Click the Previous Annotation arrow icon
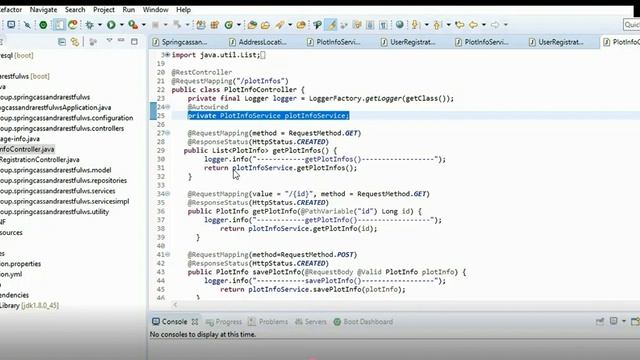640x360 pixels. 437,25
